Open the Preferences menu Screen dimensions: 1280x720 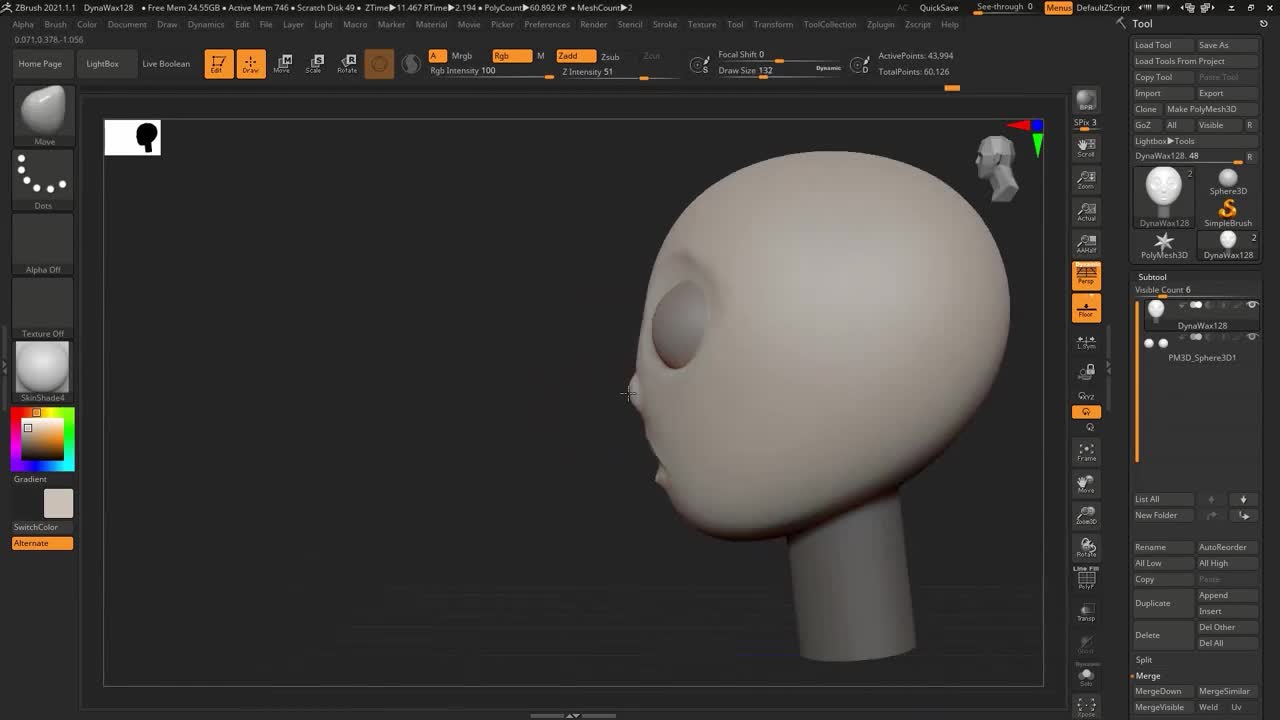tap(547, 24)
